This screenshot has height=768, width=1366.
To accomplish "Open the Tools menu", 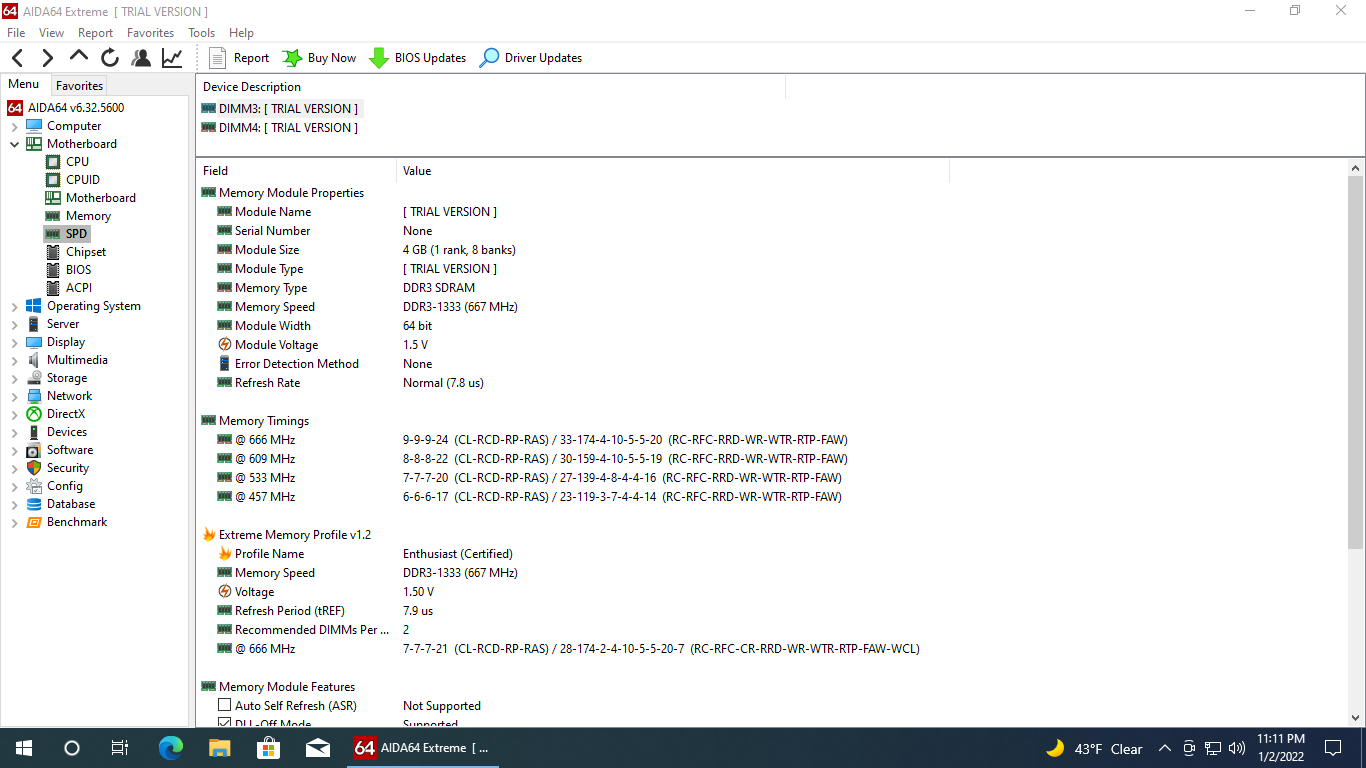I will [201, 33].
